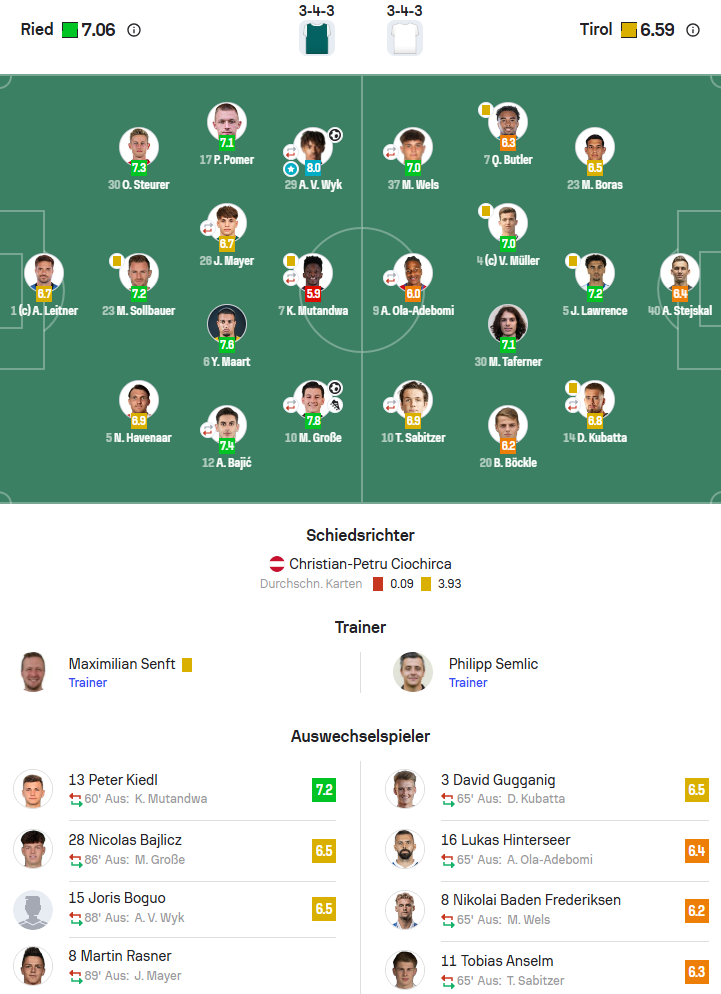The height and width of the screenshot is (994, 721).
Task: Open substitute Peter Kiedl's profile
Action: tap(113, 780)
